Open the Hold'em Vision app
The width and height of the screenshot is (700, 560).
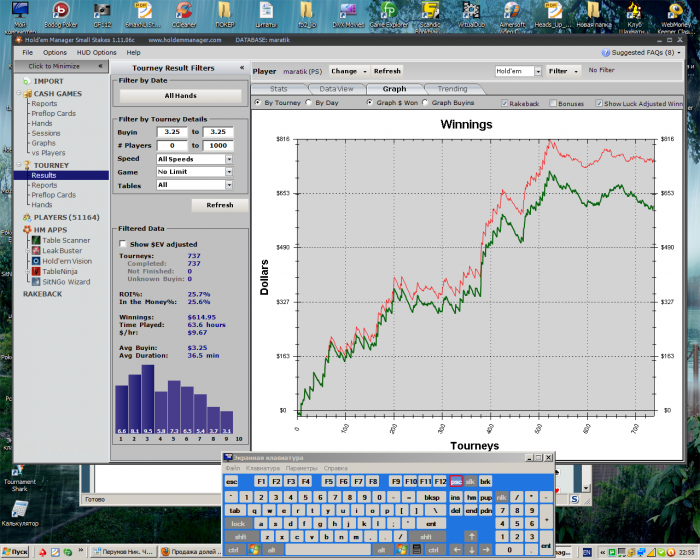(x=66, y=261)
